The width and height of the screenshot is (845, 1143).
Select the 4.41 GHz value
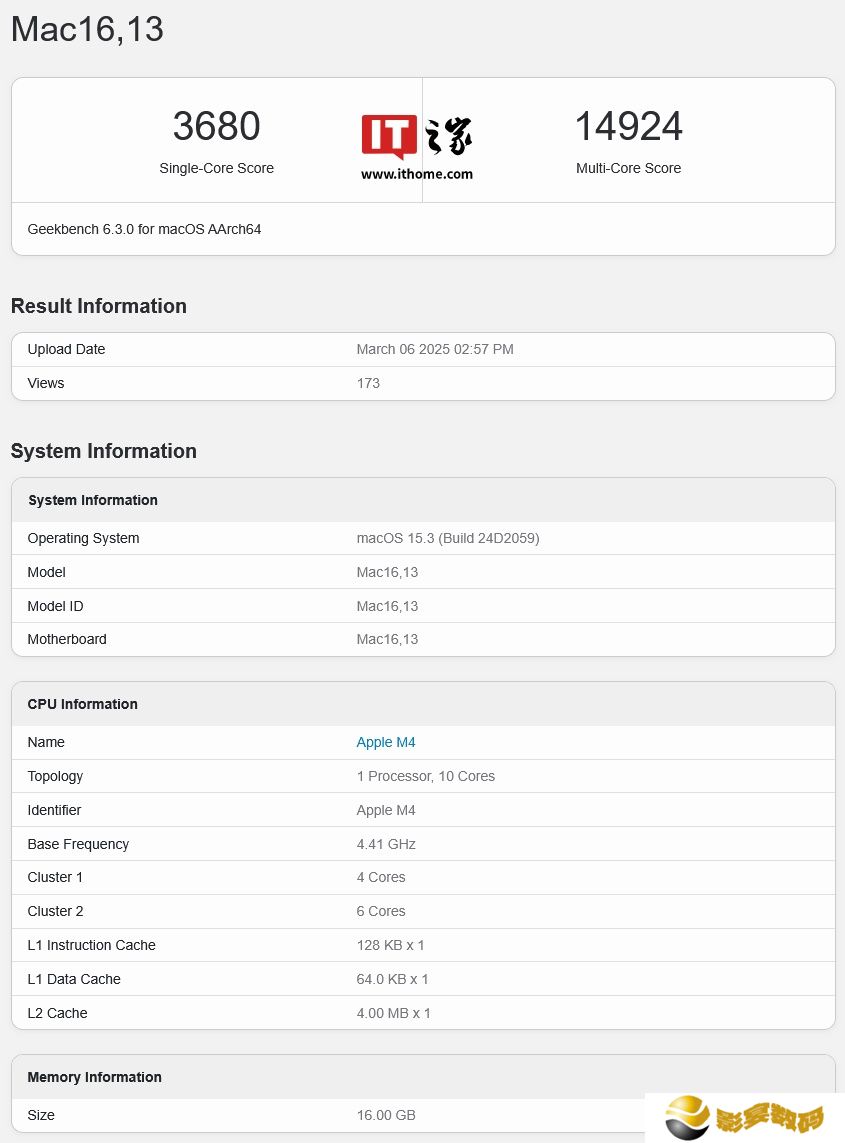click(x=386, y=844)
